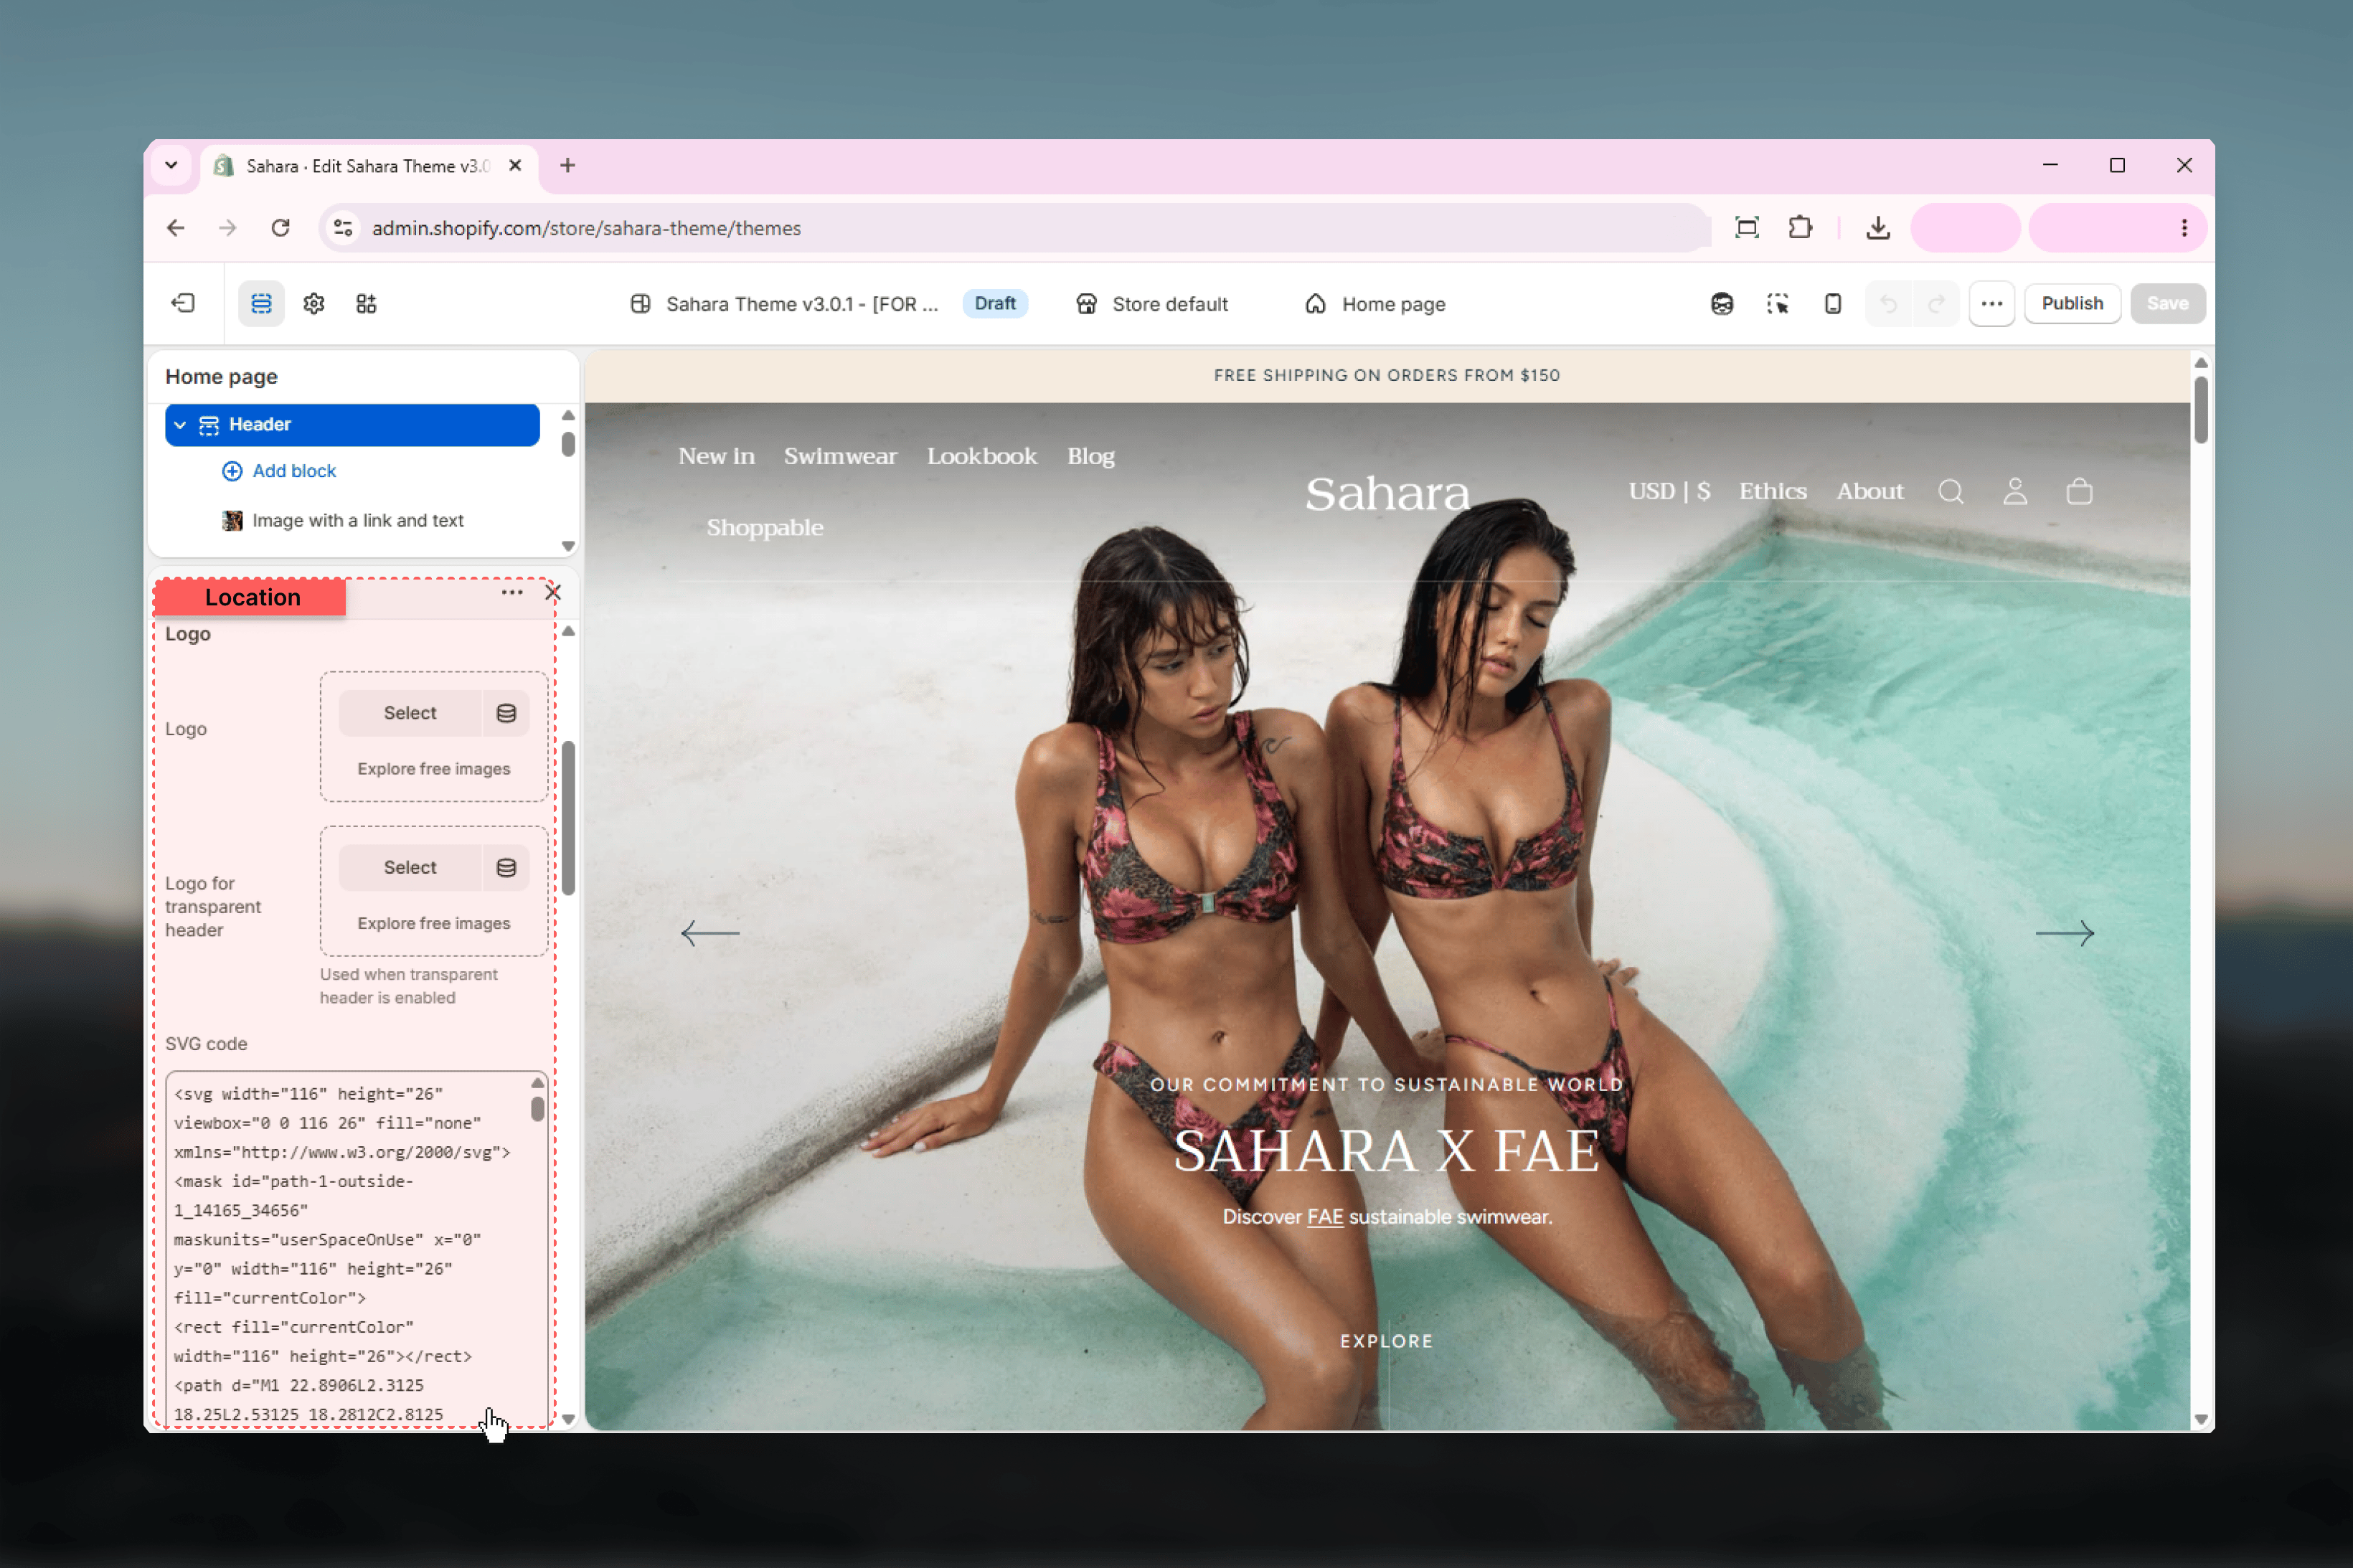Click the inspector selection tool icon
Viewport: 2353px width, 1568px height.
coord(1777,303)
